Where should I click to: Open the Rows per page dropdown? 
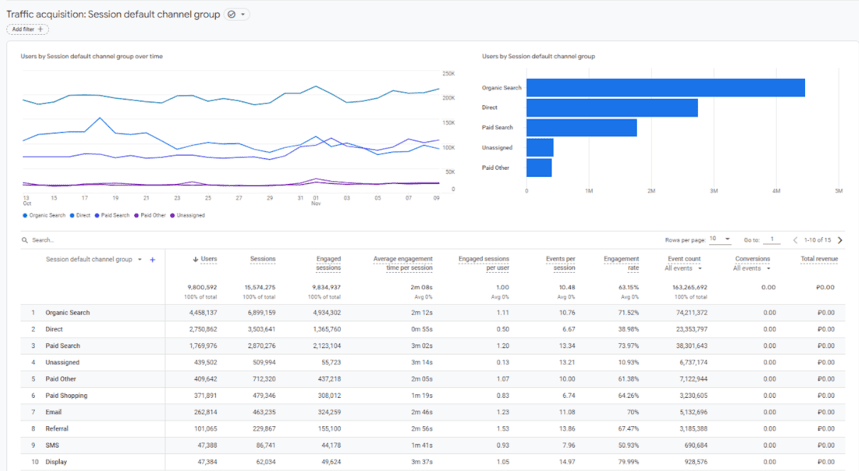[x=720, y=240]
